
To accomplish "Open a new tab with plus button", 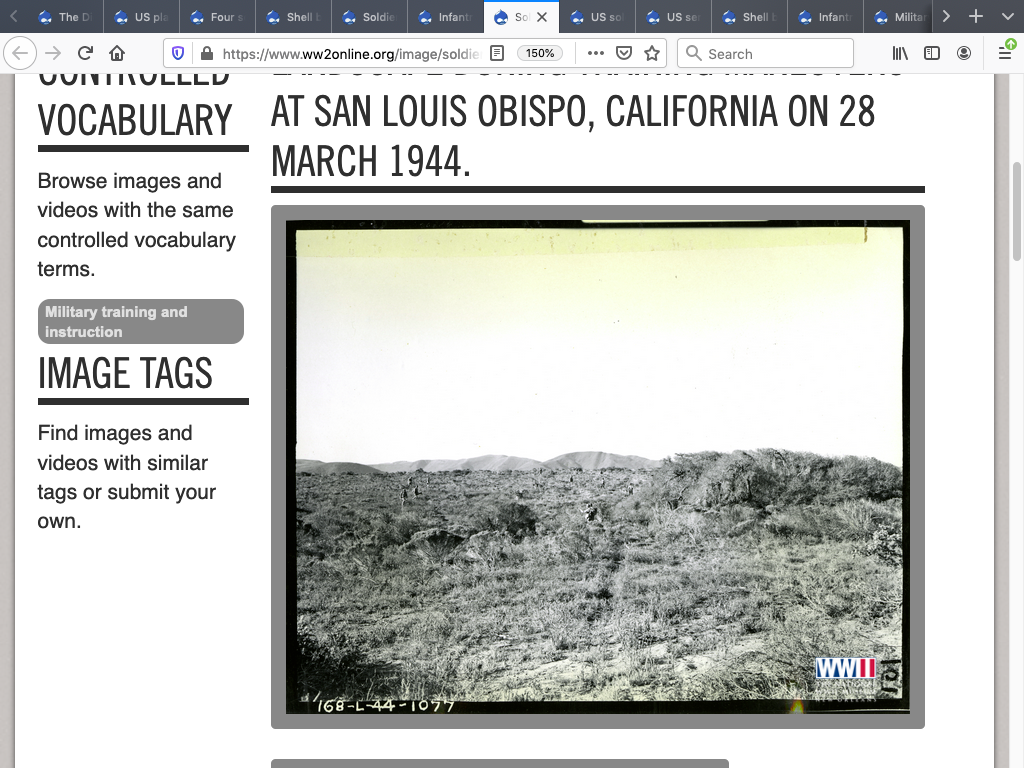I will [x=977, y=17].
